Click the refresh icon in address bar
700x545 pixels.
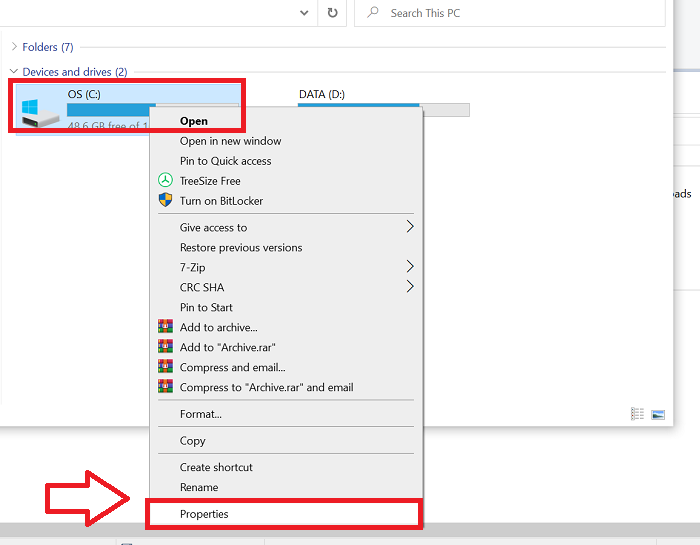pos(332,13)
